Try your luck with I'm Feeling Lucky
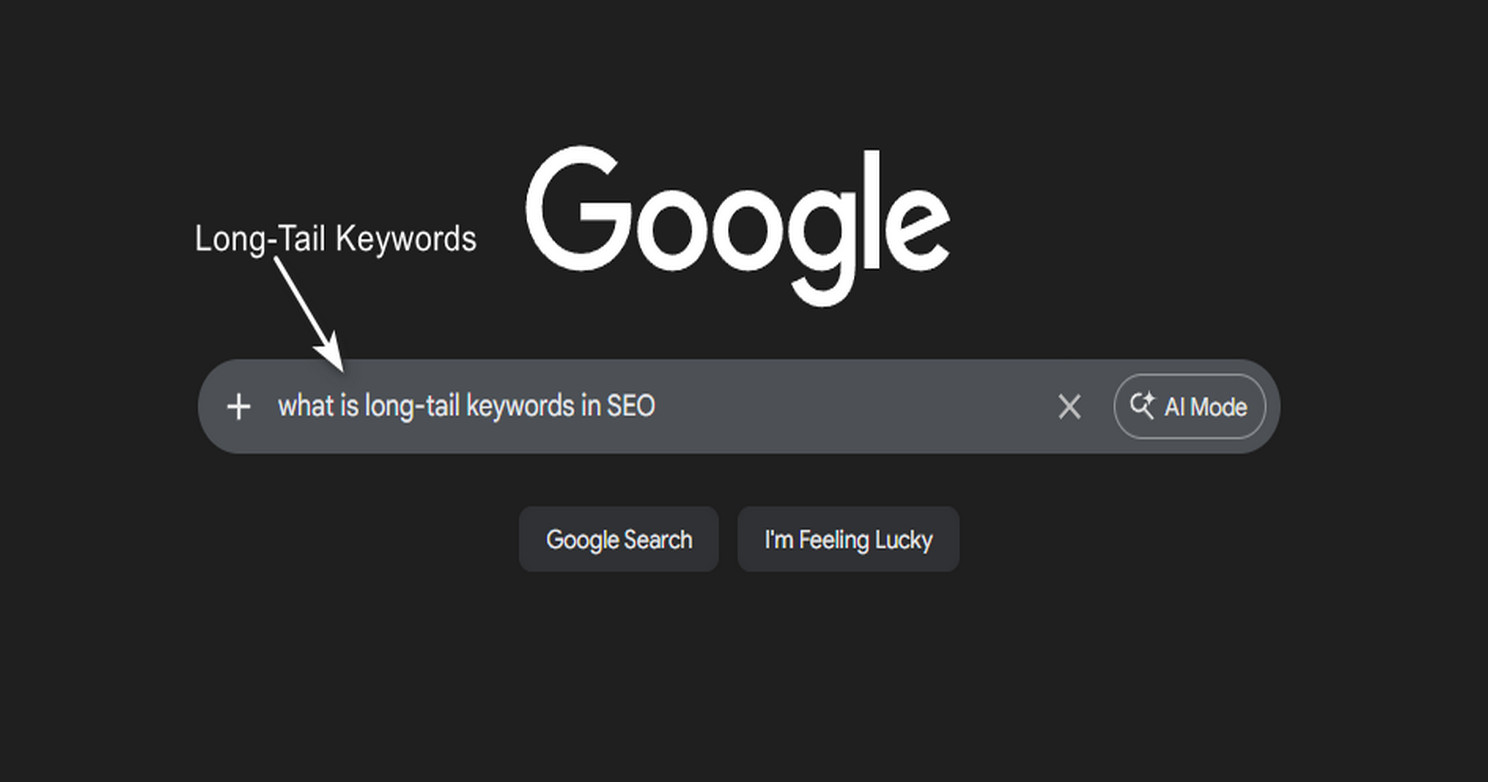This screenshot has width=1488, height=782. (x=847, y=539)
